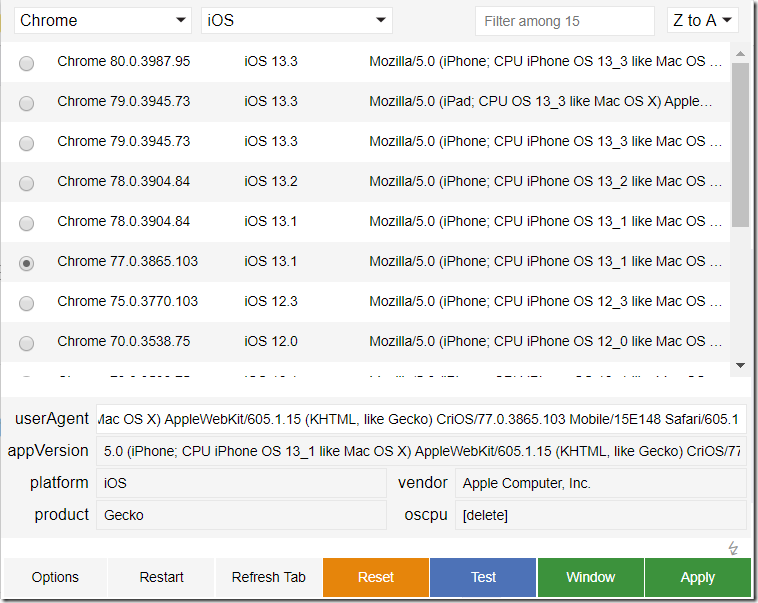Click the scrollbar up arrow
Image resolution: width=758 pixels, height=603 pixels.
point(740,54)
